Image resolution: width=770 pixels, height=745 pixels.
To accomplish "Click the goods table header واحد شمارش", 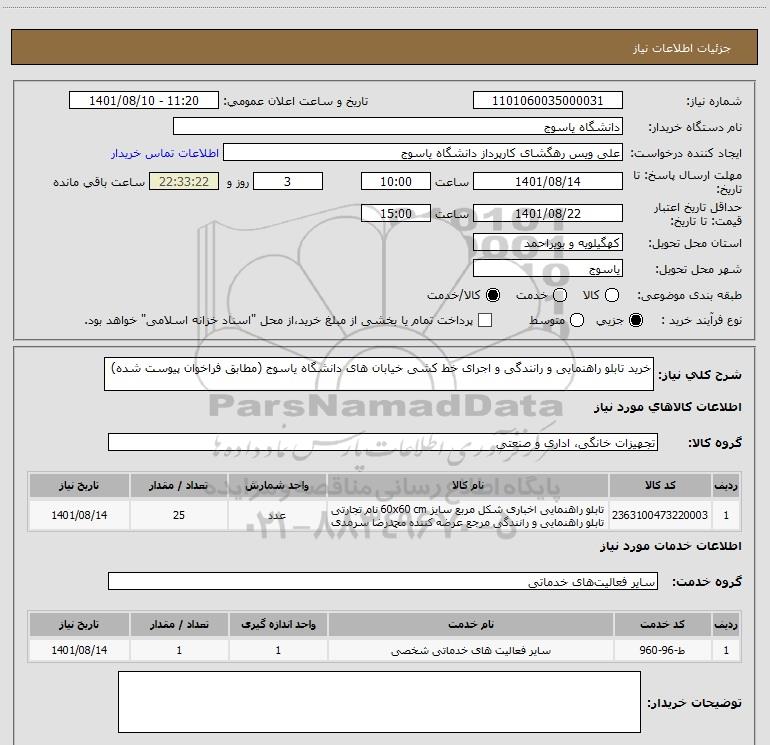I will (277, 486).
